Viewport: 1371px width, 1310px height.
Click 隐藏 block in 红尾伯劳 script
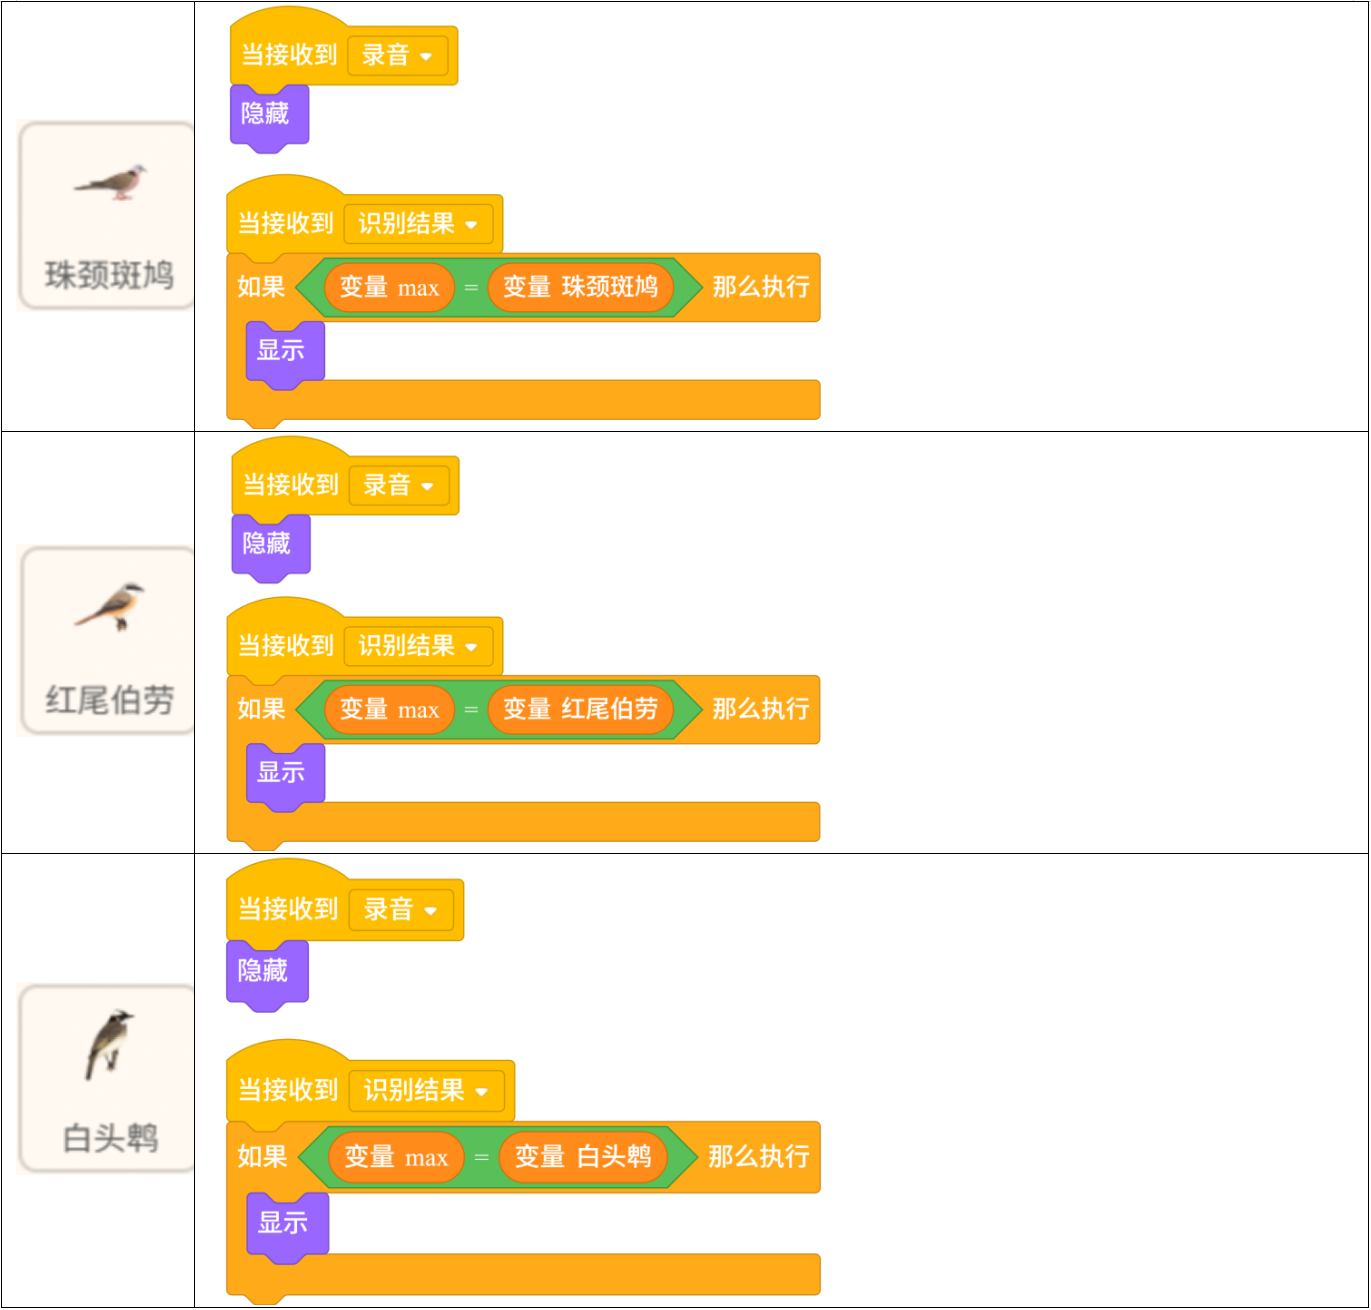tap(268, 544)
